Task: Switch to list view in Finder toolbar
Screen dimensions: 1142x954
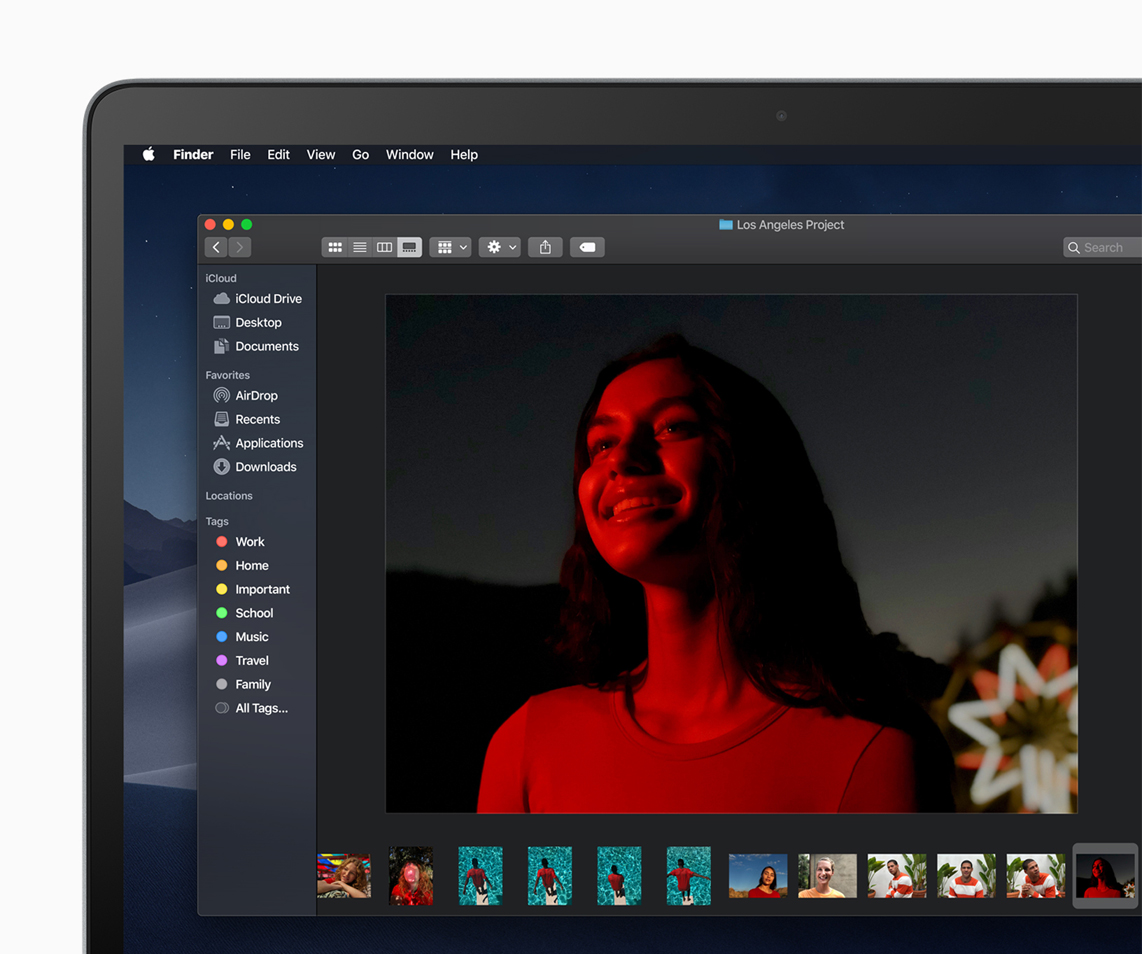Action: (360, 247)
